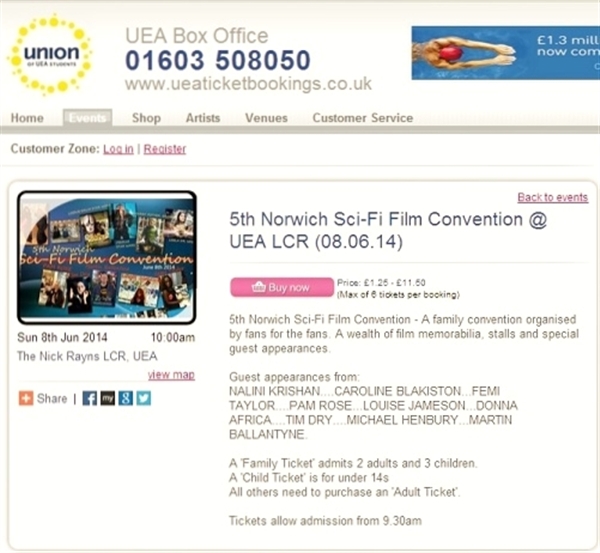Open Customer Service page

point(363,118)
